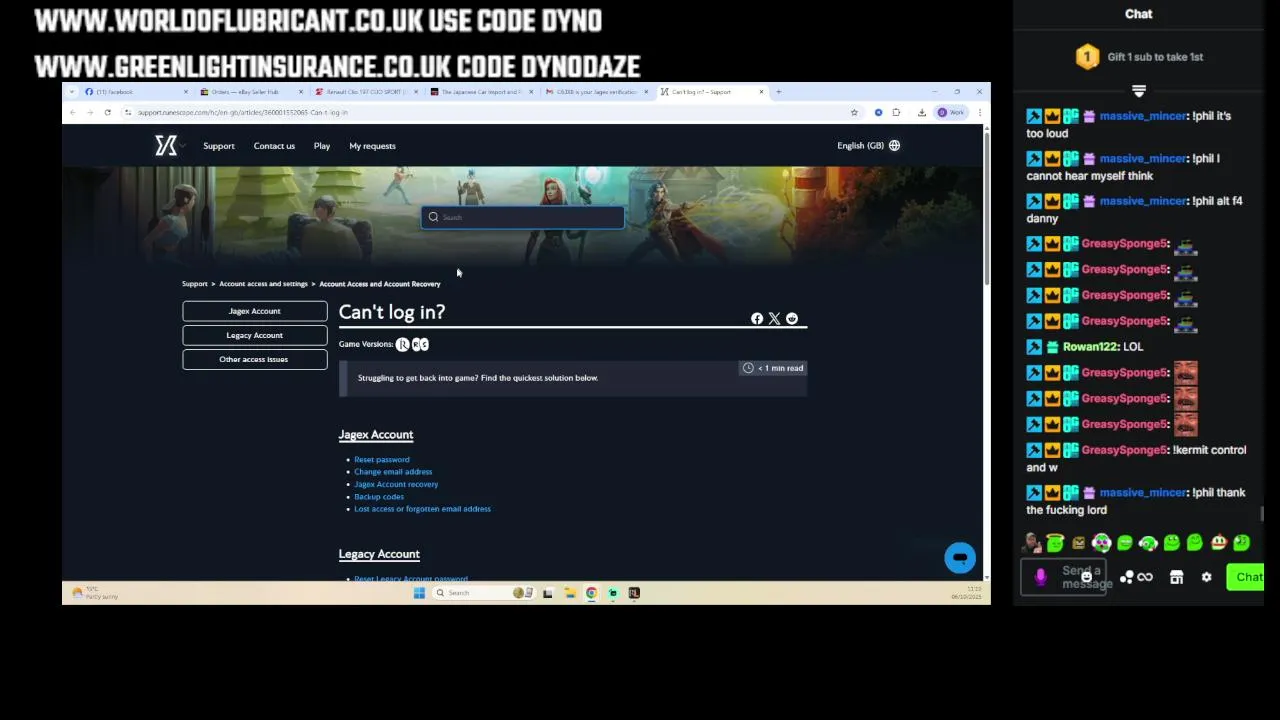Open the browser downloads icon

[x=921, y=112]
